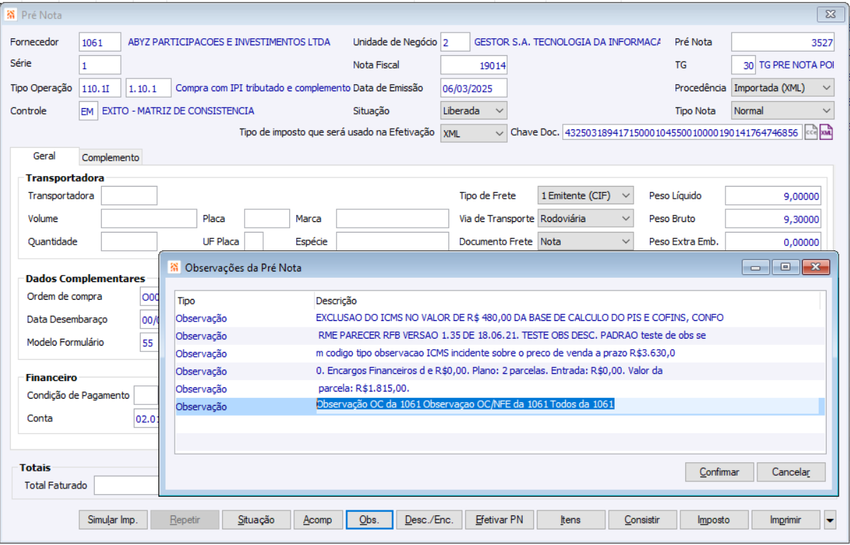Close the Observações da Pré Nota dialog
Viewport: 850px width, 545px height.
816,267
